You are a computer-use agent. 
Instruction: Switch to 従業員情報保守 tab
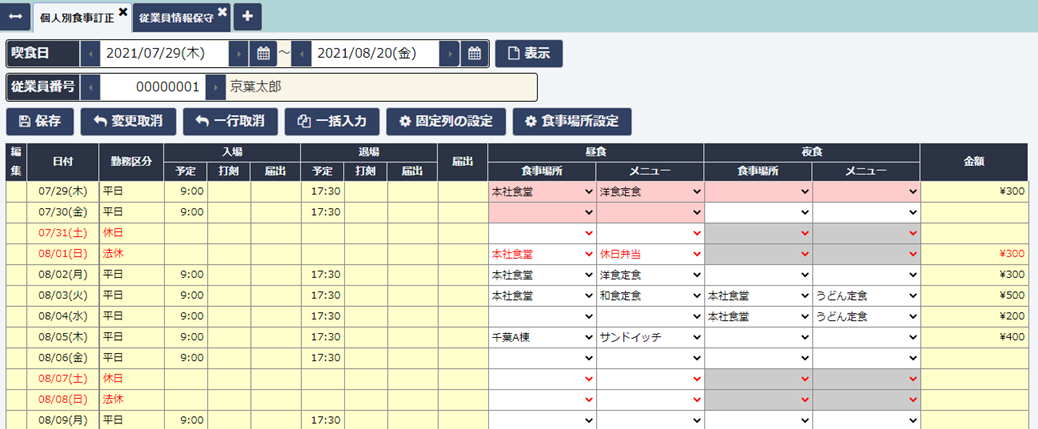175,18
